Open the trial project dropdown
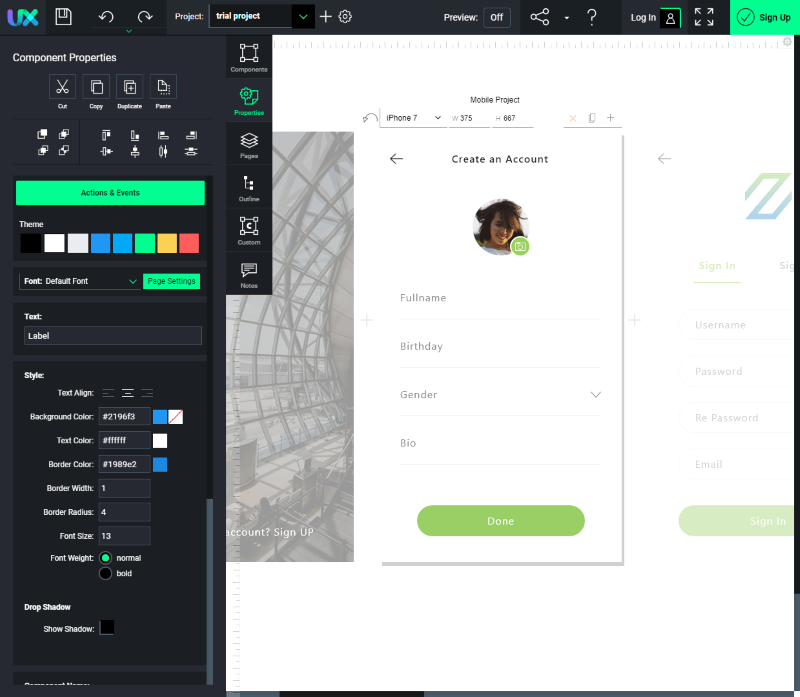The width and height of the screenshot is (800, 697). (x=303, y=17)
